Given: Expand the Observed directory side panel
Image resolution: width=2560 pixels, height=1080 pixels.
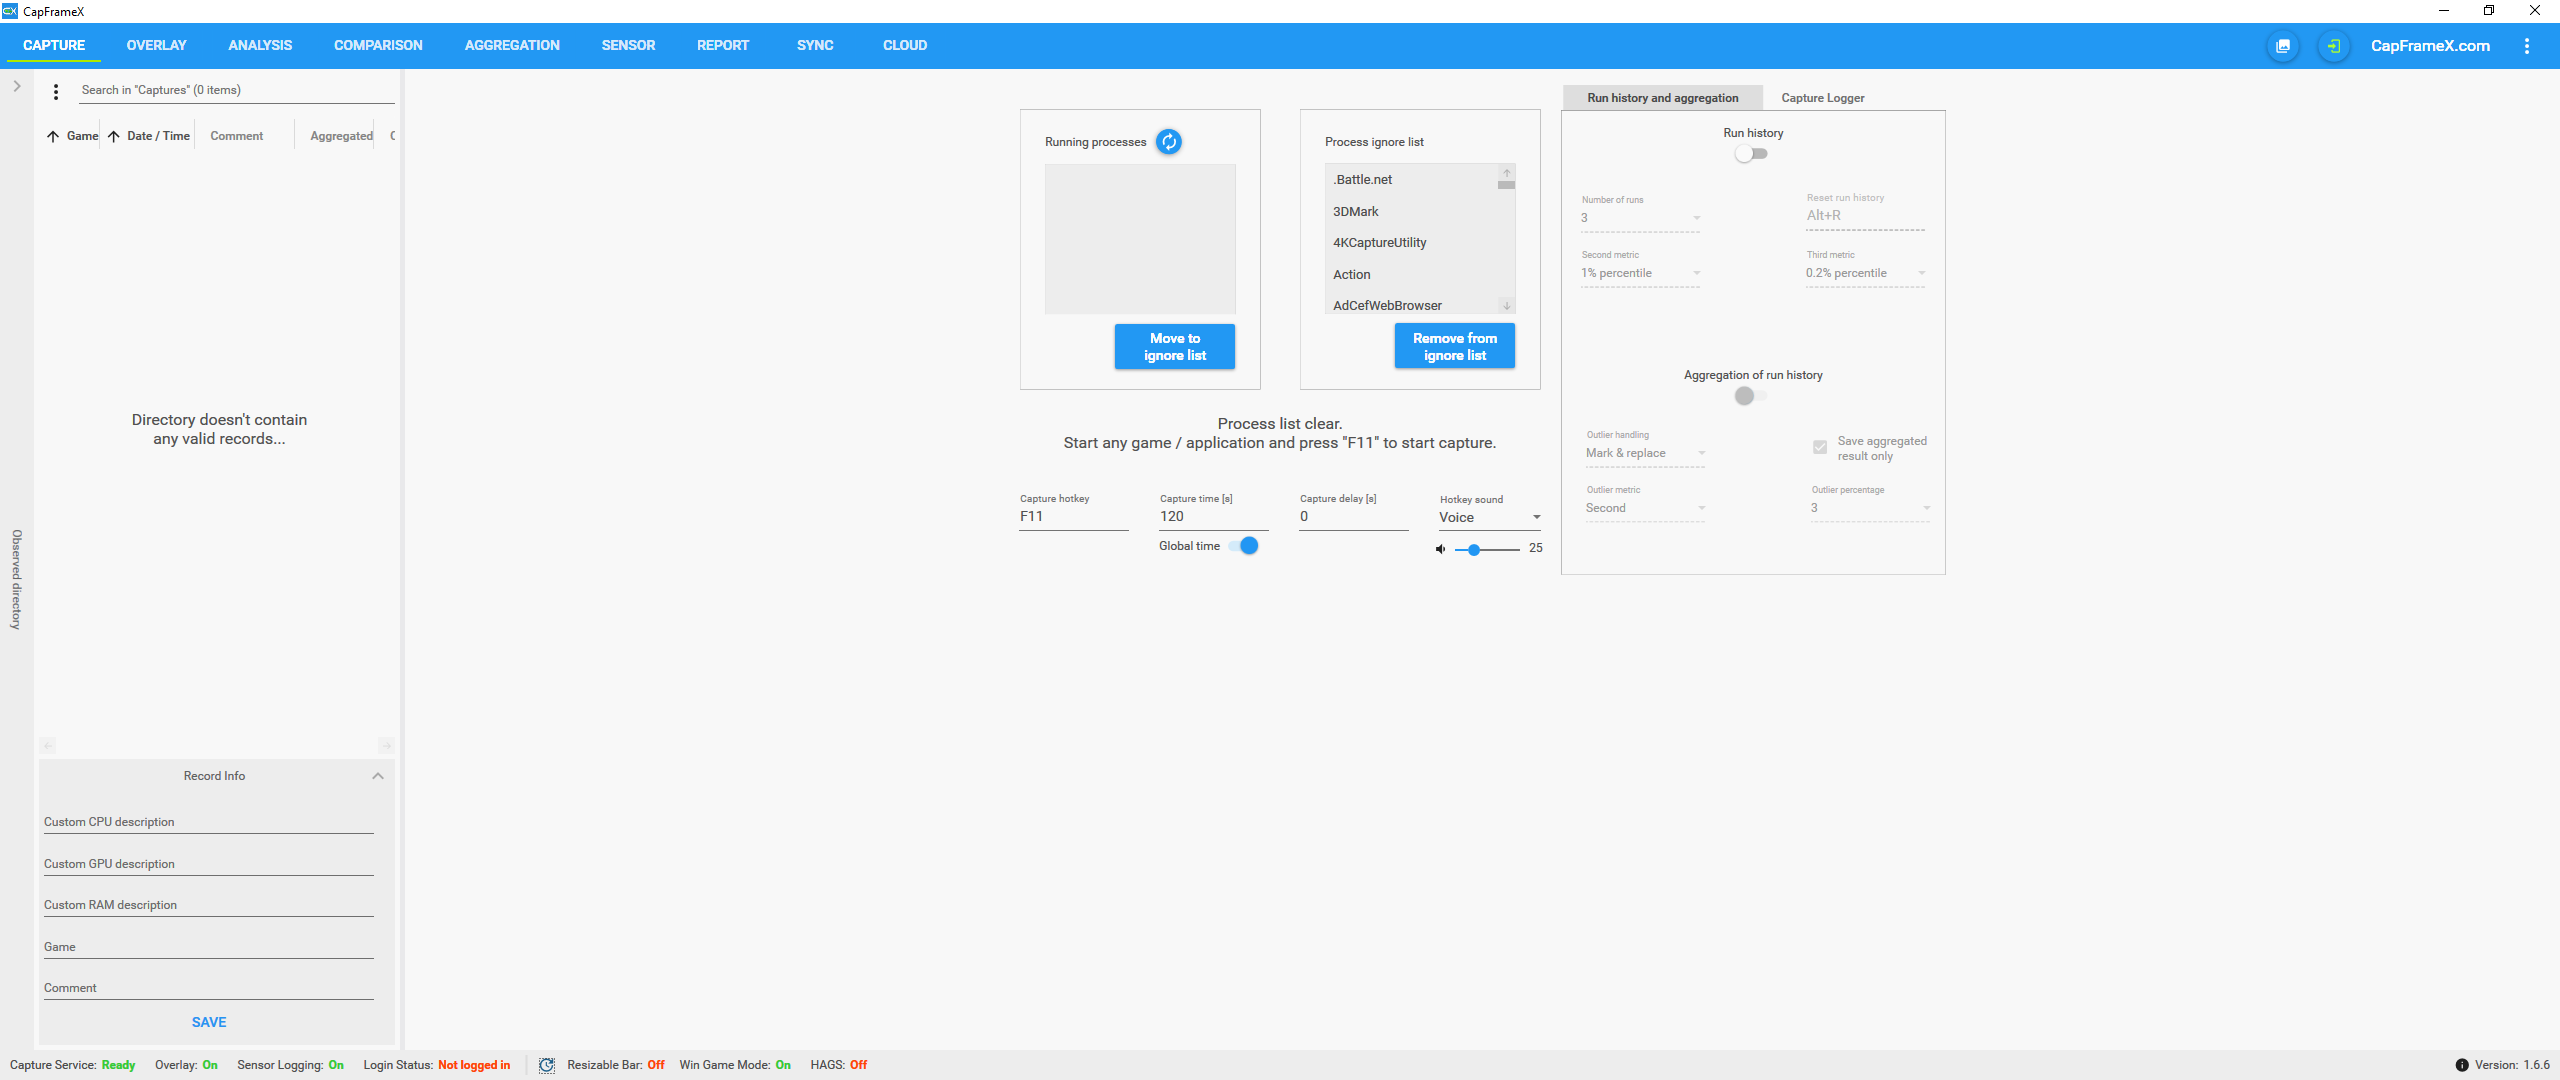Looking at the screenshot, I should pos(17,86).
